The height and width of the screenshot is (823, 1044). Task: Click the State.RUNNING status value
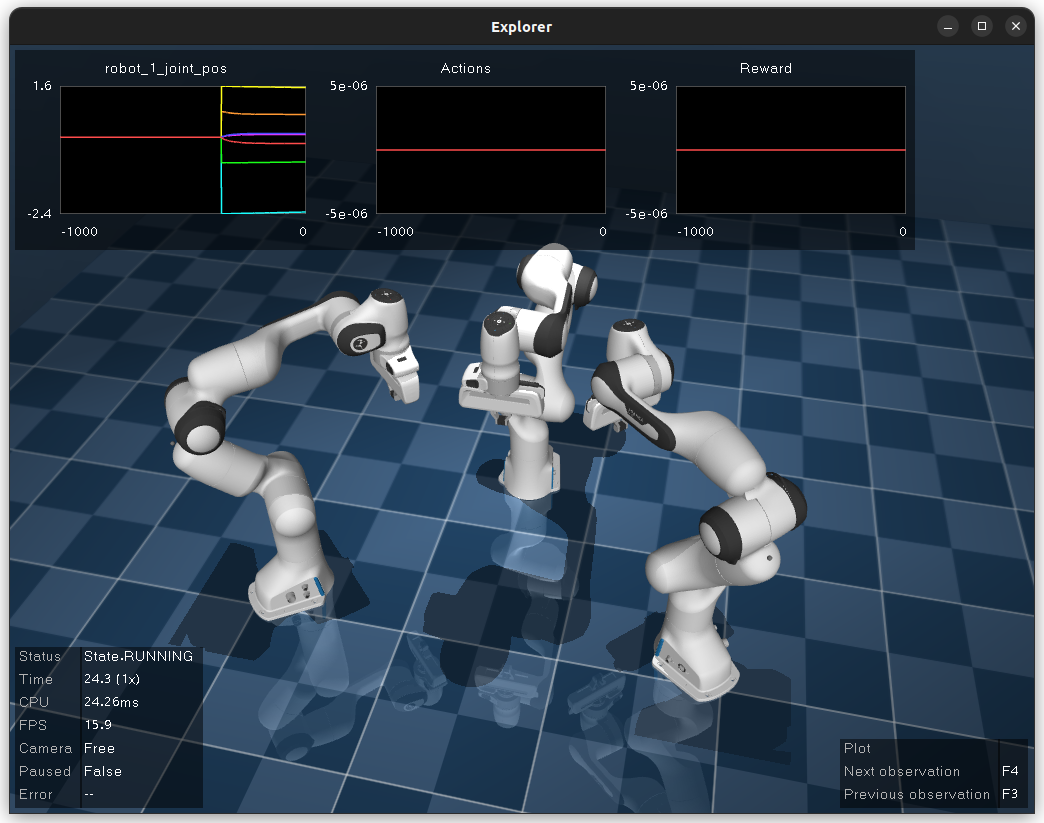(138, 657)
